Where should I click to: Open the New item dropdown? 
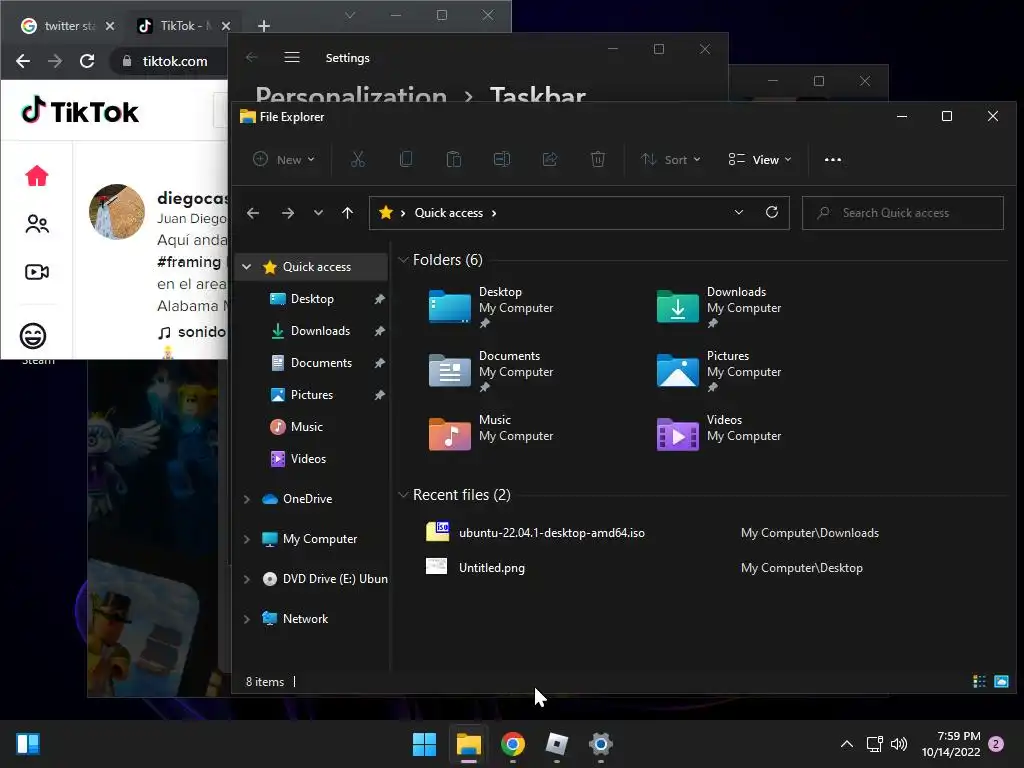click(x=284, y=159)
